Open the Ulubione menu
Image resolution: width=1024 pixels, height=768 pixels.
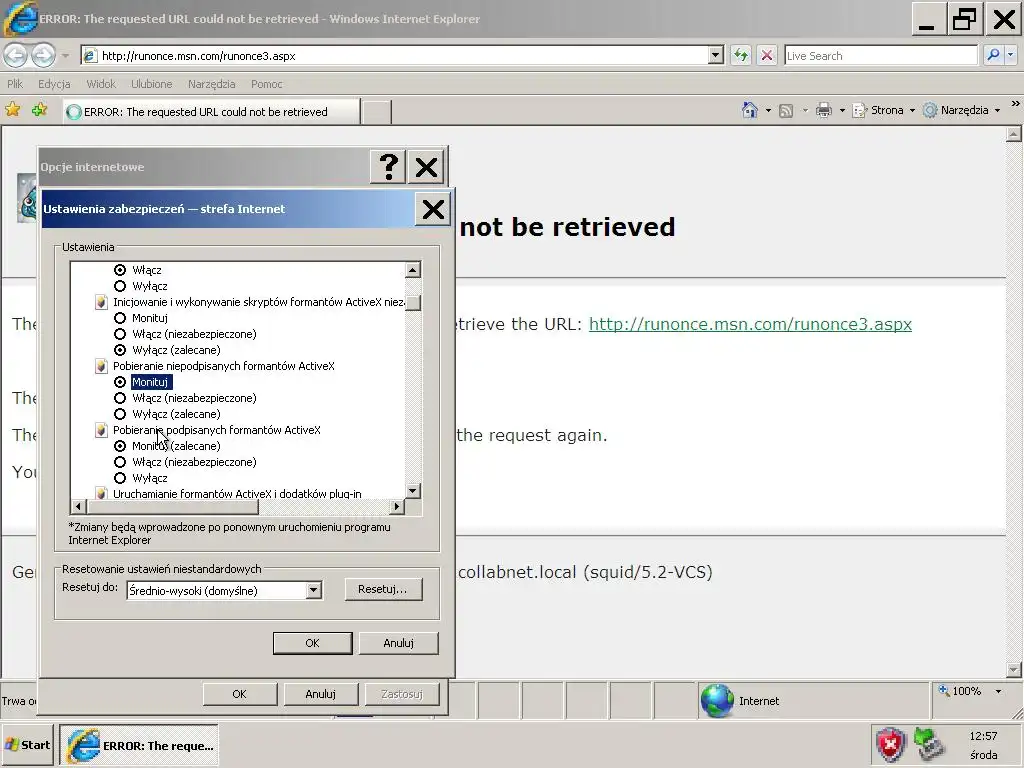[x=152, y=84]
